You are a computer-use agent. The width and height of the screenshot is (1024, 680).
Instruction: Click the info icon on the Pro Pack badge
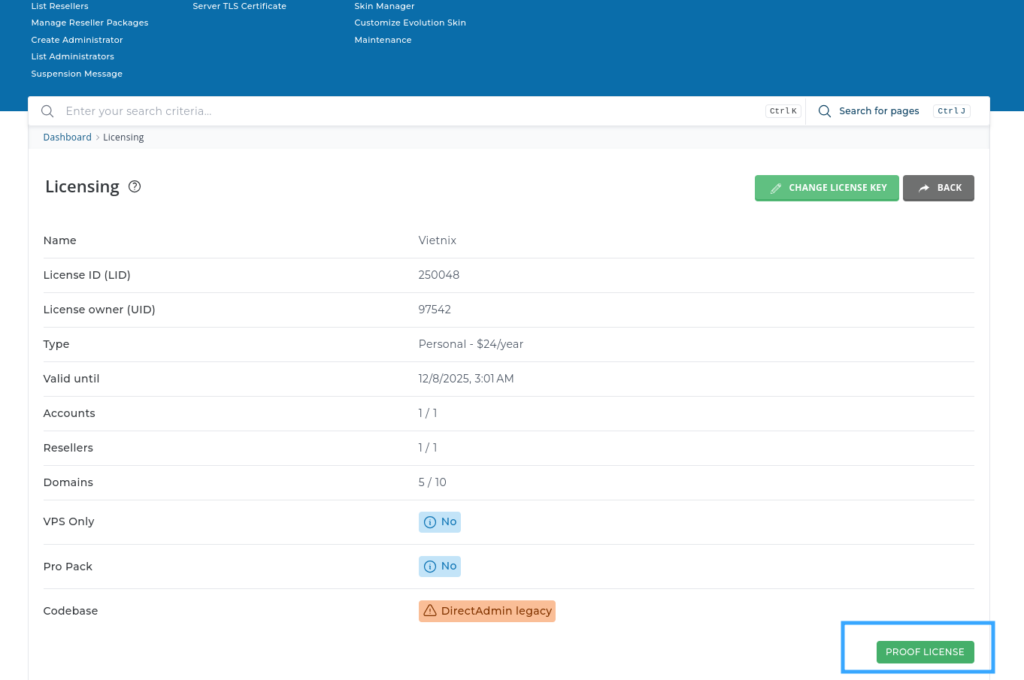(x=428, y=566)
